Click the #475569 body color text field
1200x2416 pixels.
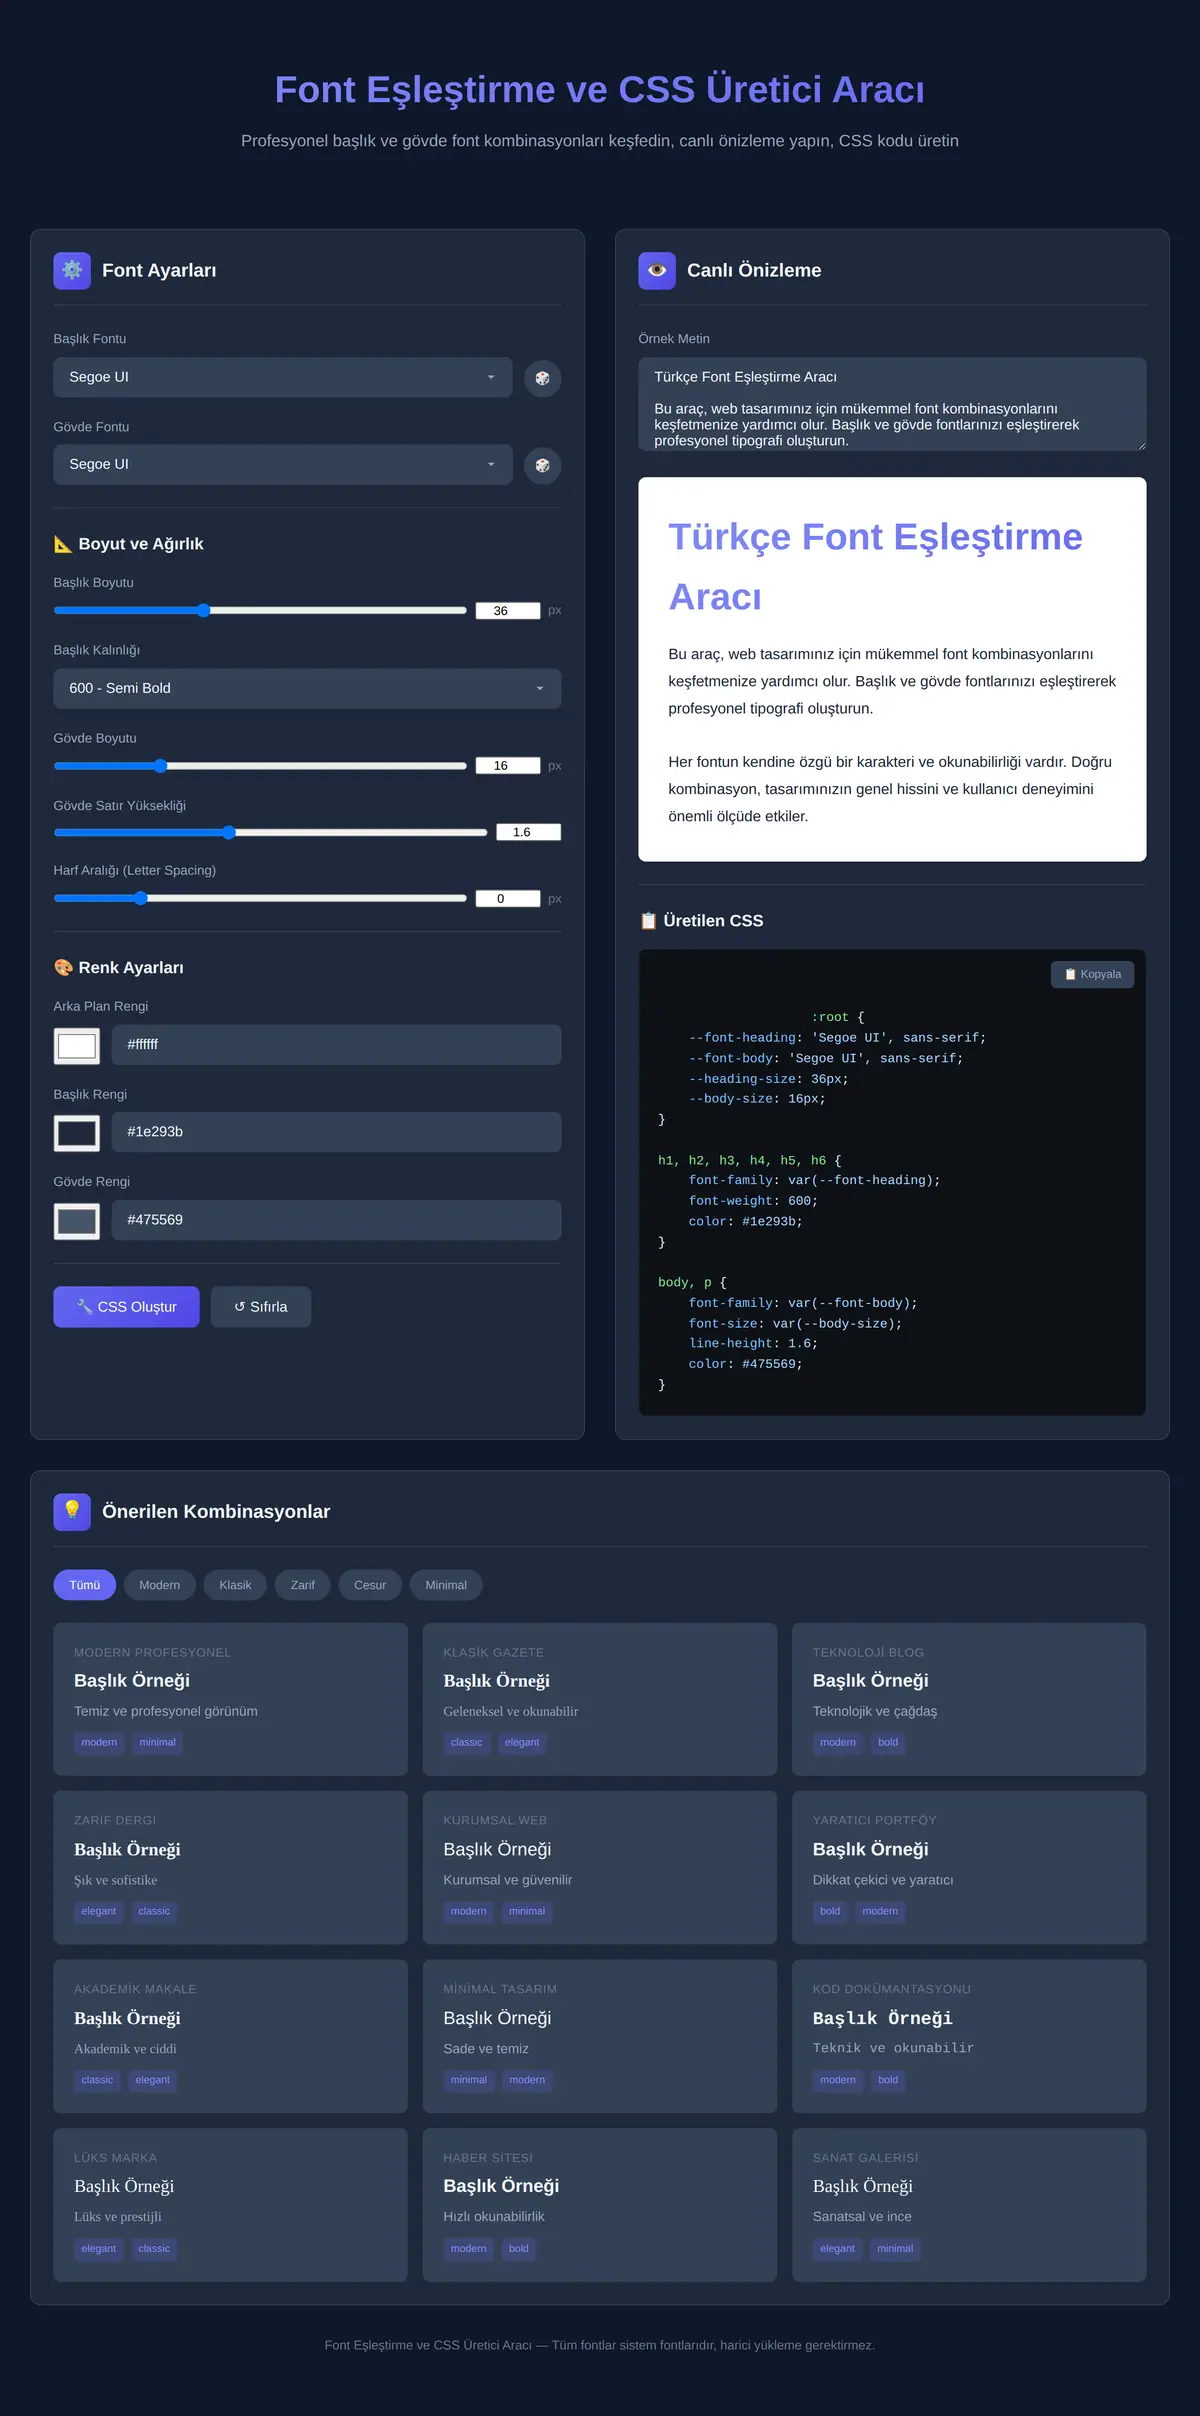(x=337, y=1220)
